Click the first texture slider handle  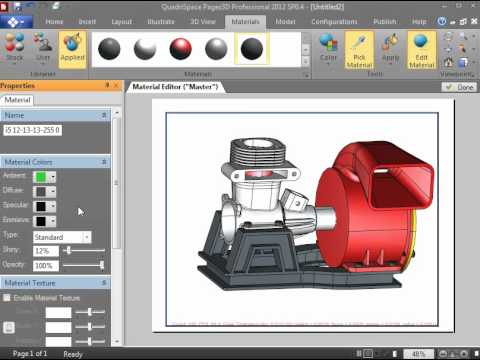89,312
